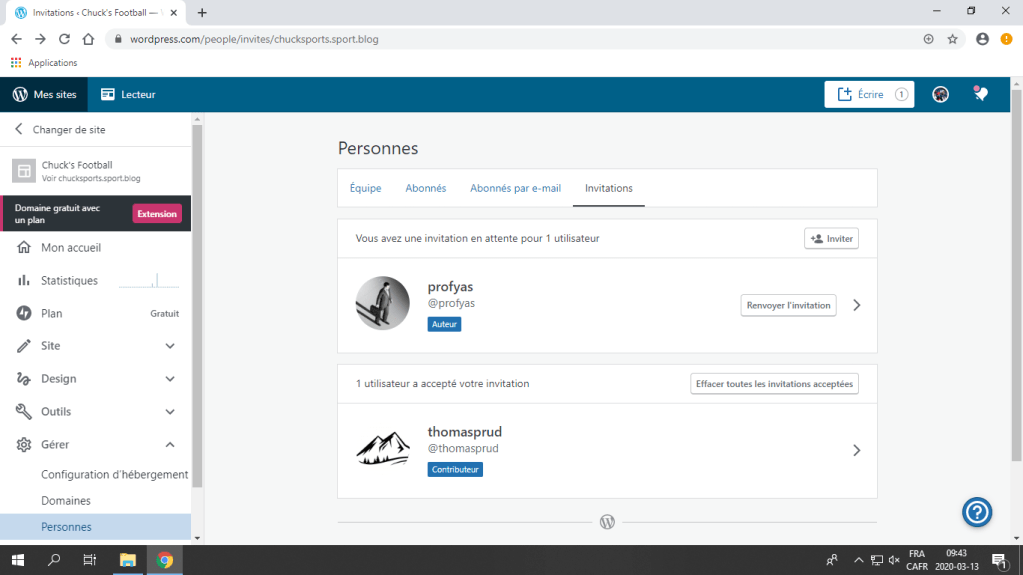Bookmark this page with the star icon

(952, 39)
